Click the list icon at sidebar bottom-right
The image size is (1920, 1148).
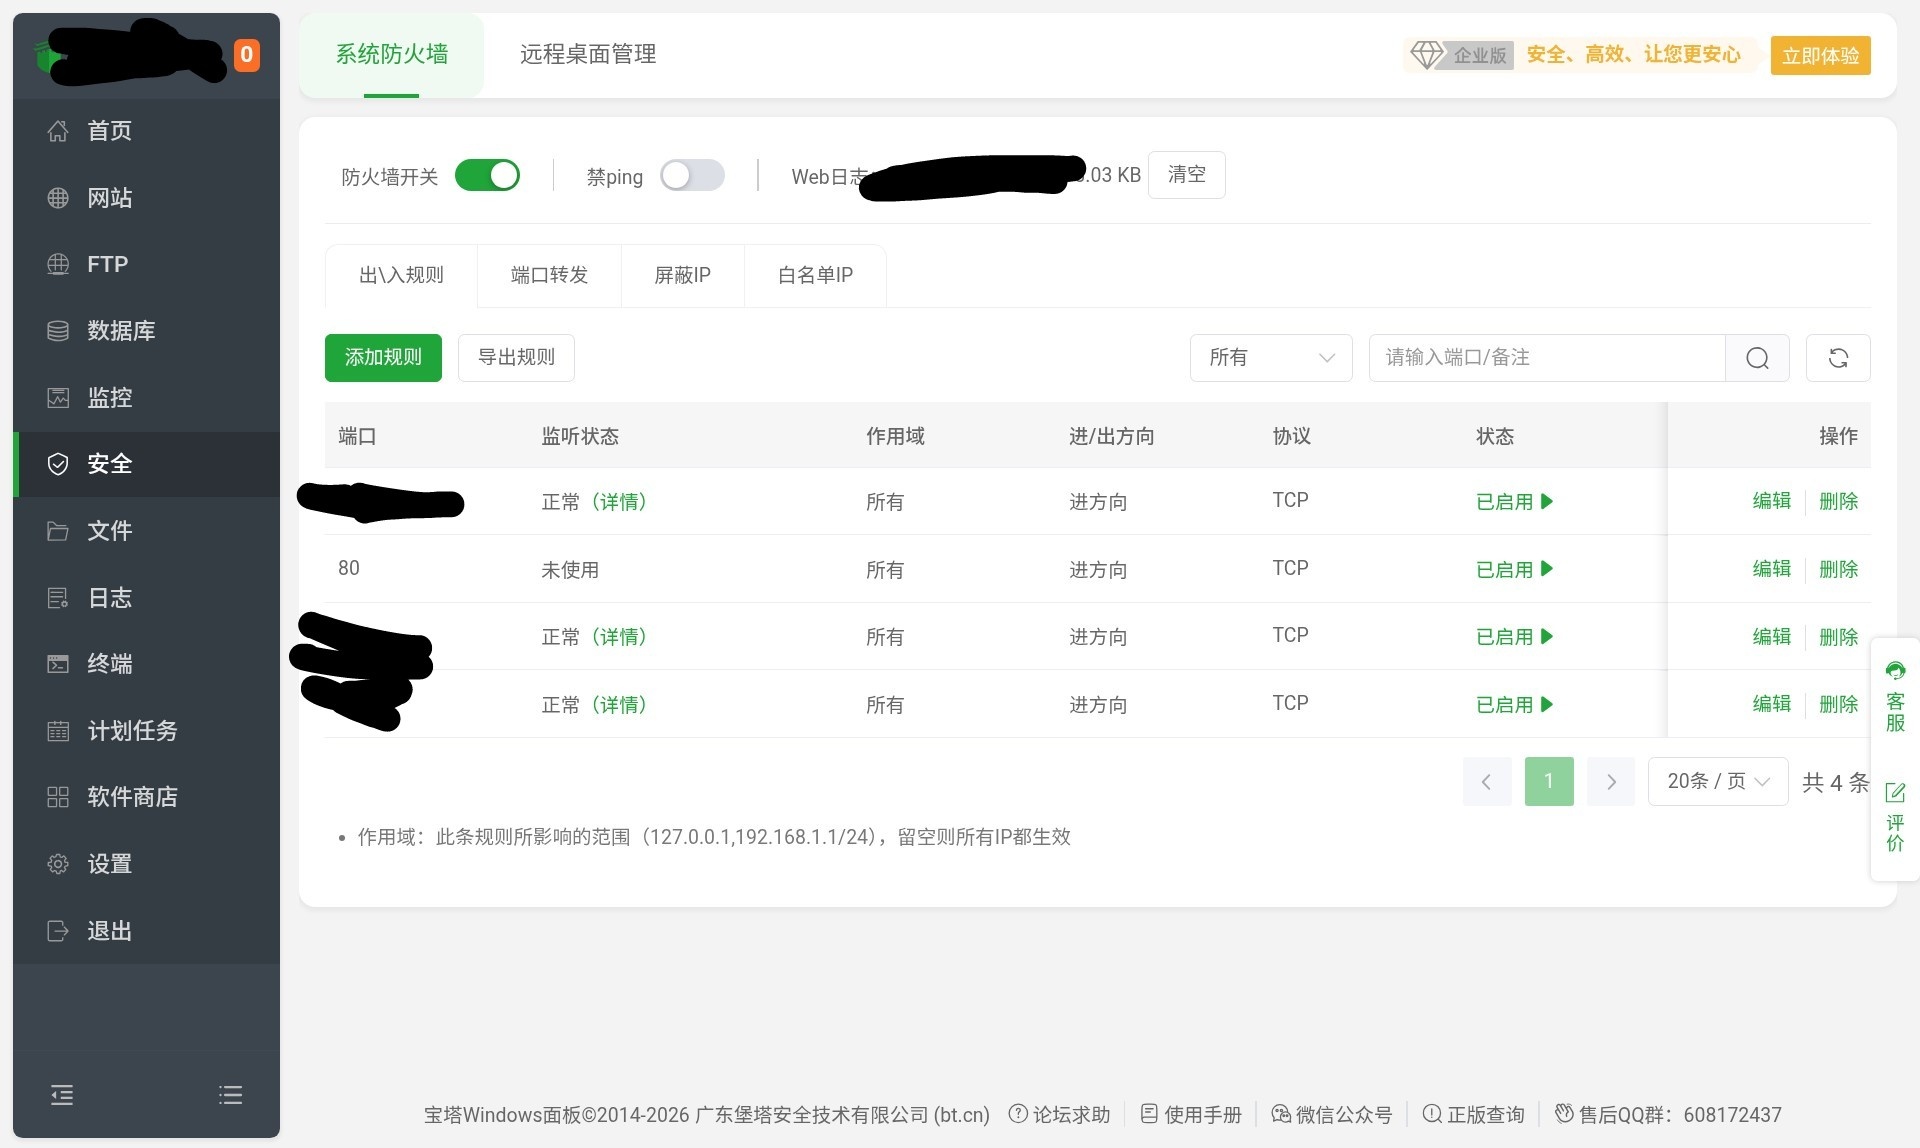pyautogui.click(x=231, y=1095)
